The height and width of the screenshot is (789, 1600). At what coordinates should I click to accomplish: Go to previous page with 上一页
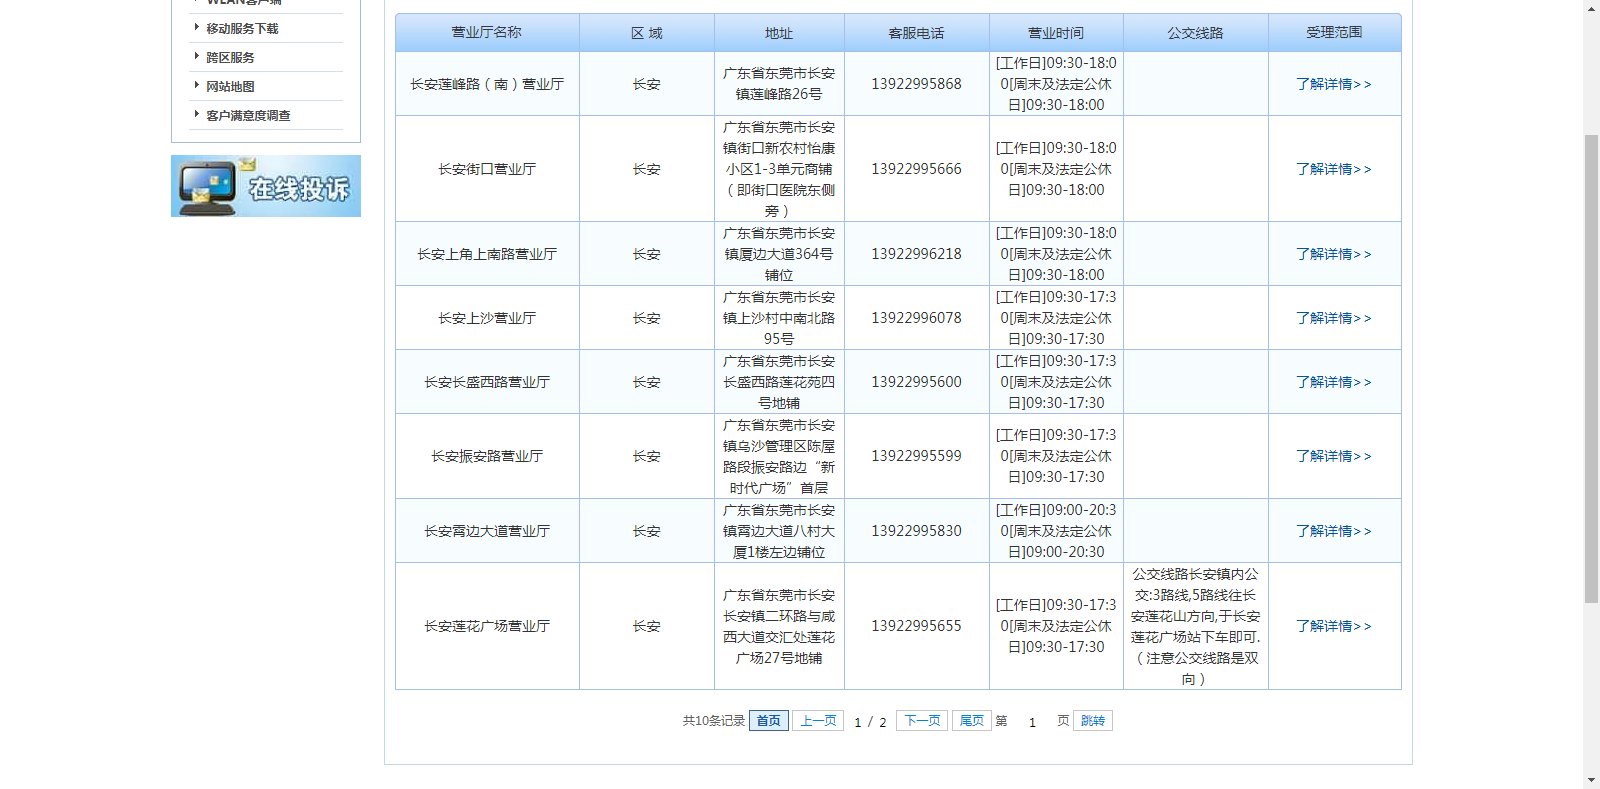[818, 721]
